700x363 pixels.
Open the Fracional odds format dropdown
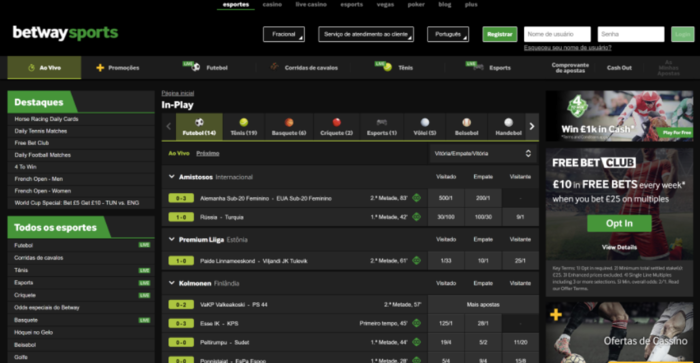(x=284, y=34)
